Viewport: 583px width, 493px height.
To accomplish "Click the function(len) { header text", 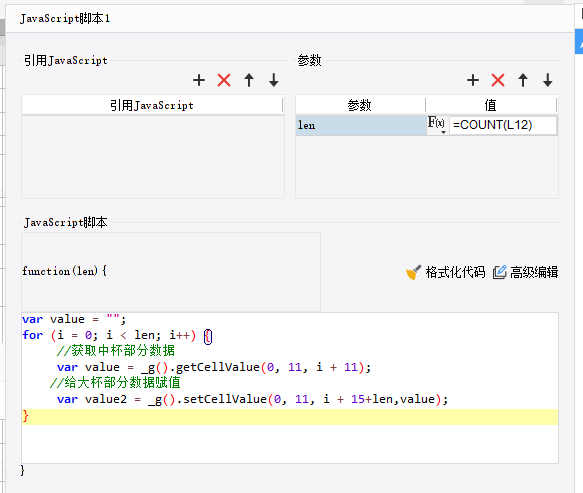I will 64,271.
